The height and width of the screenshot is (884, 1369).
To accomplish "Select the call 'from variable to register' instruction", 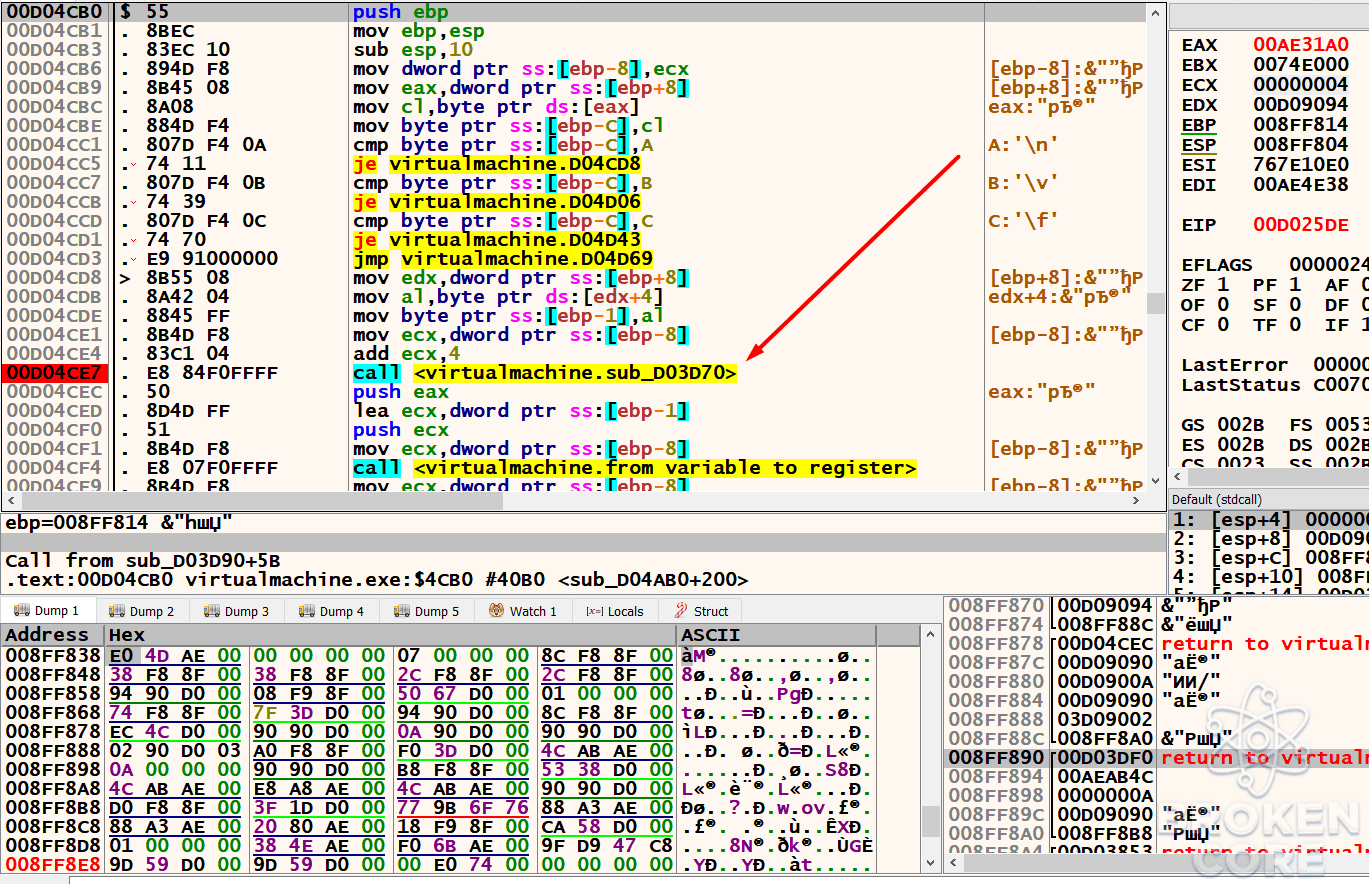I will point(635,468).
